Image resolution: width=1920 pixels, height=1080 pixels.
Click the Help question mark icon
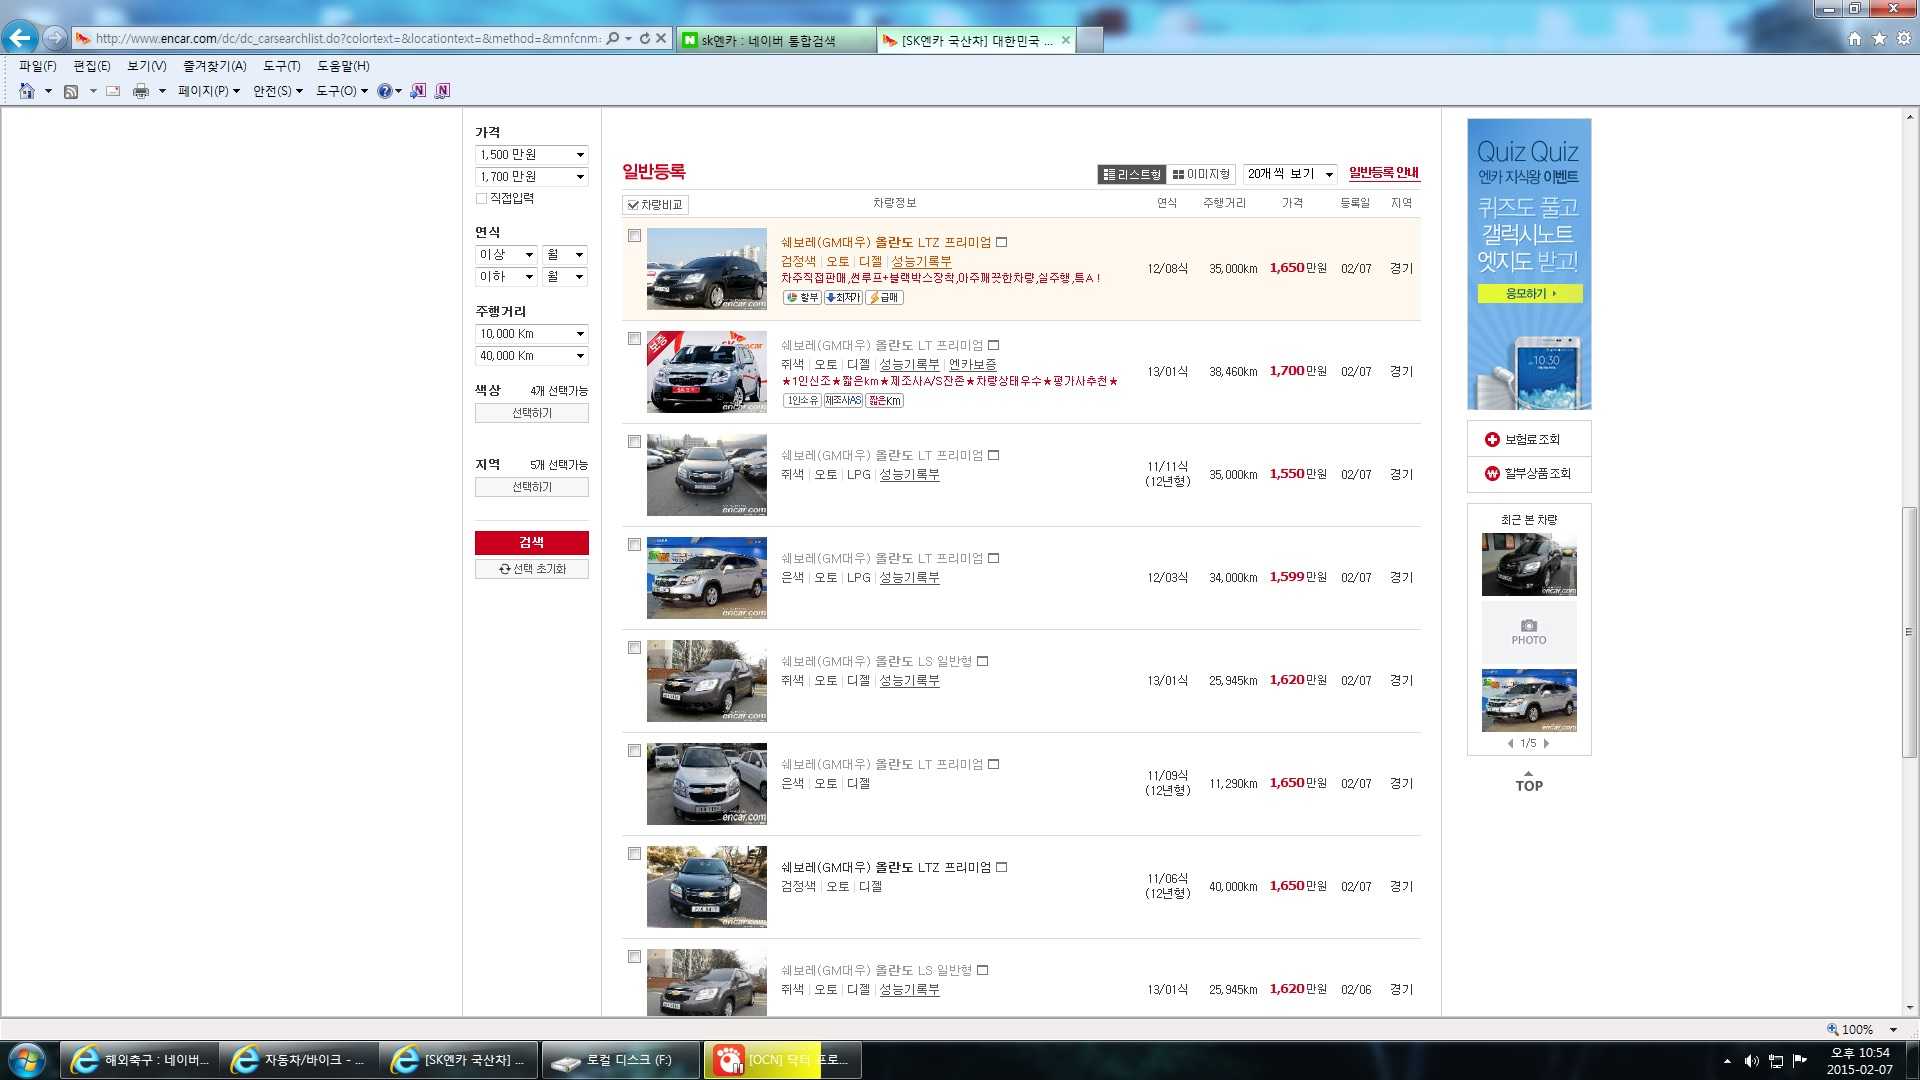click(x=384, y=91)
